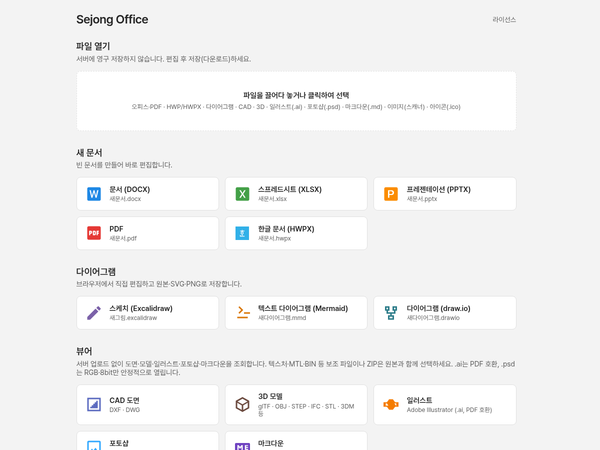Open the 포토샵 viewer card
The image size is (600, 450).
tap(148, 441)
